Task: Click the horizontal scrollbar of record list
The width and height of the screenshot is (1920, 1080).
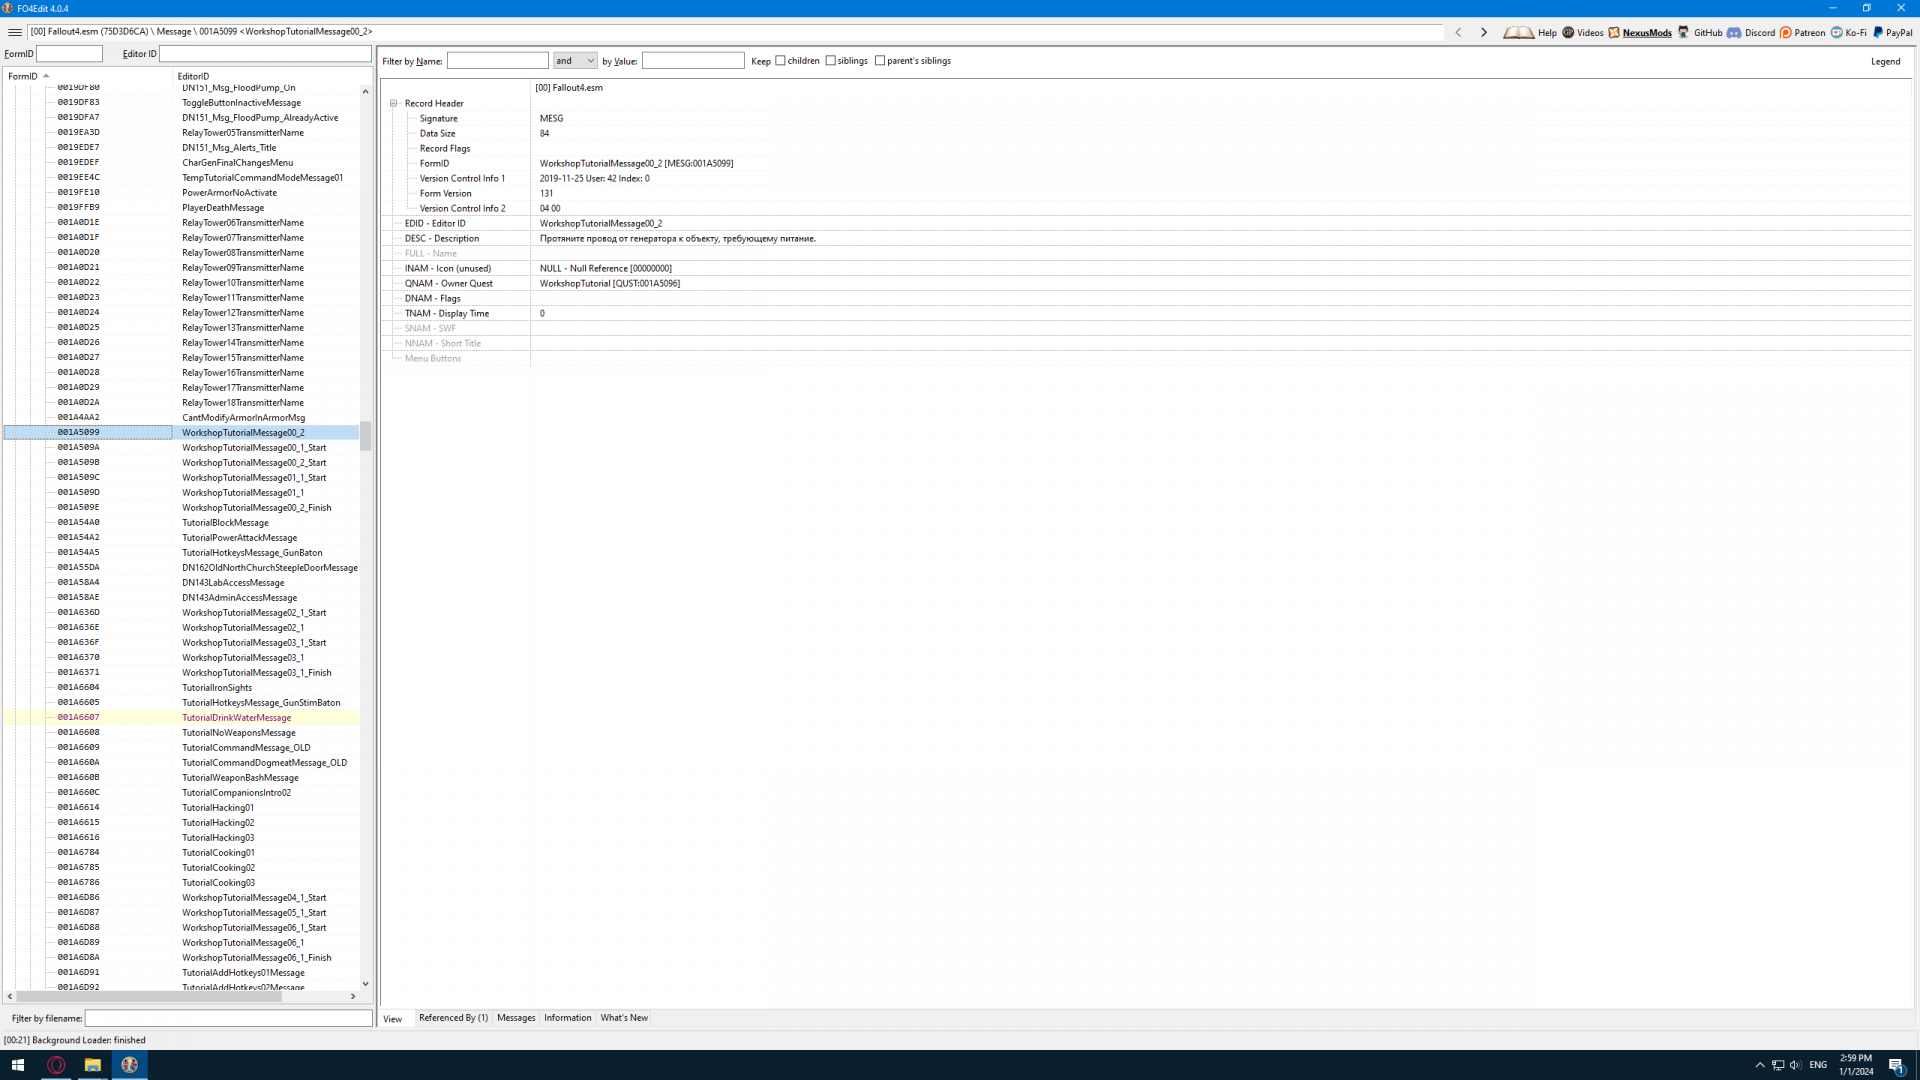Action: click(x=150, y=996)
